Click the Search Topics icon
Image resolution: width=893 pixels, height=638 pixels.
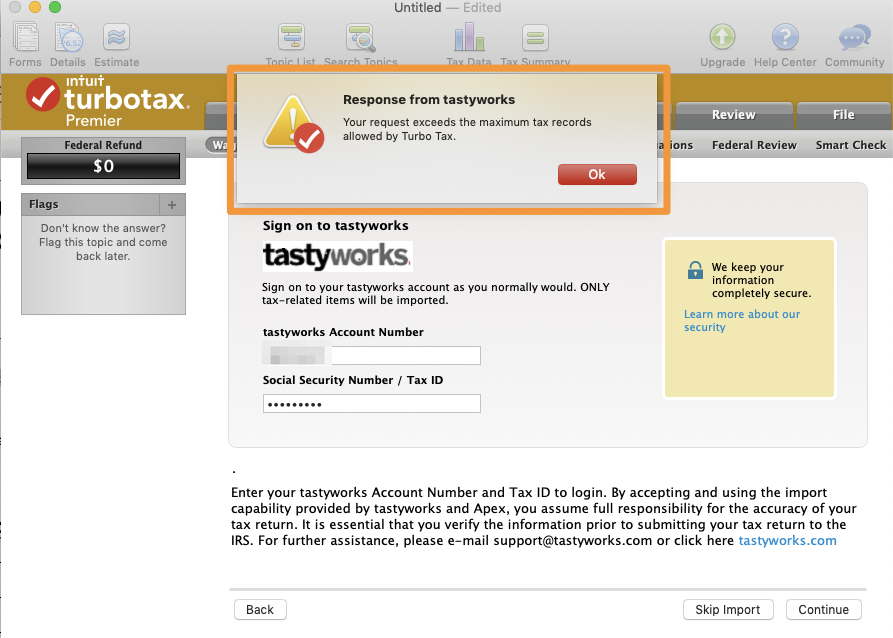click(360, 38)
